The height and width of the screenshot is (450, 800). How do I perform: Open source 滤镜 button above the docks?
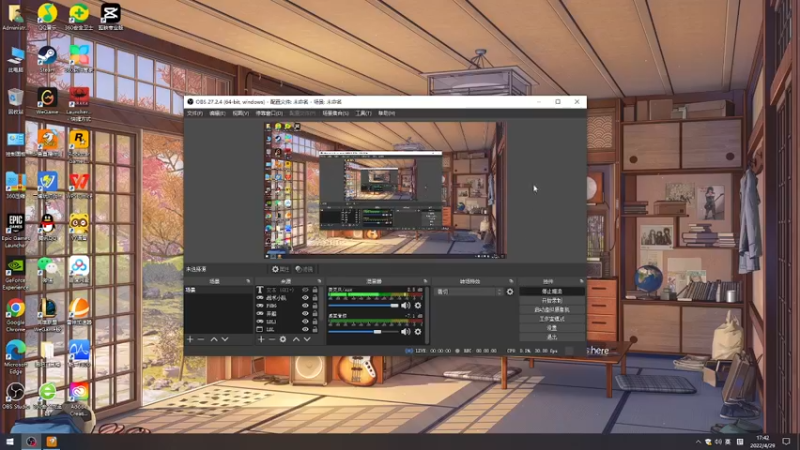(305, 269)
